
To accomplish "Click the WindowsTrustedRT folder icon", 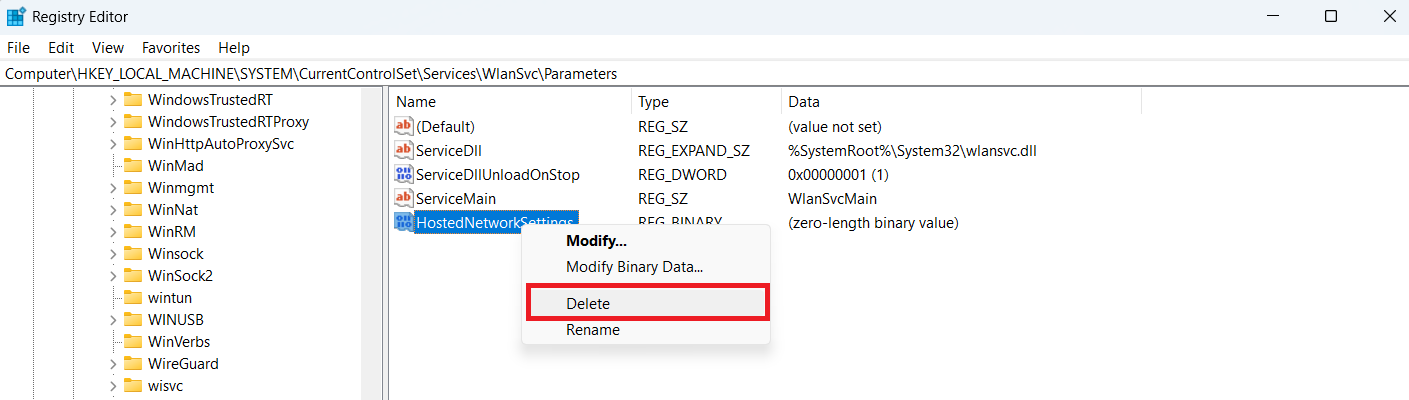I will tap(133, 100).
